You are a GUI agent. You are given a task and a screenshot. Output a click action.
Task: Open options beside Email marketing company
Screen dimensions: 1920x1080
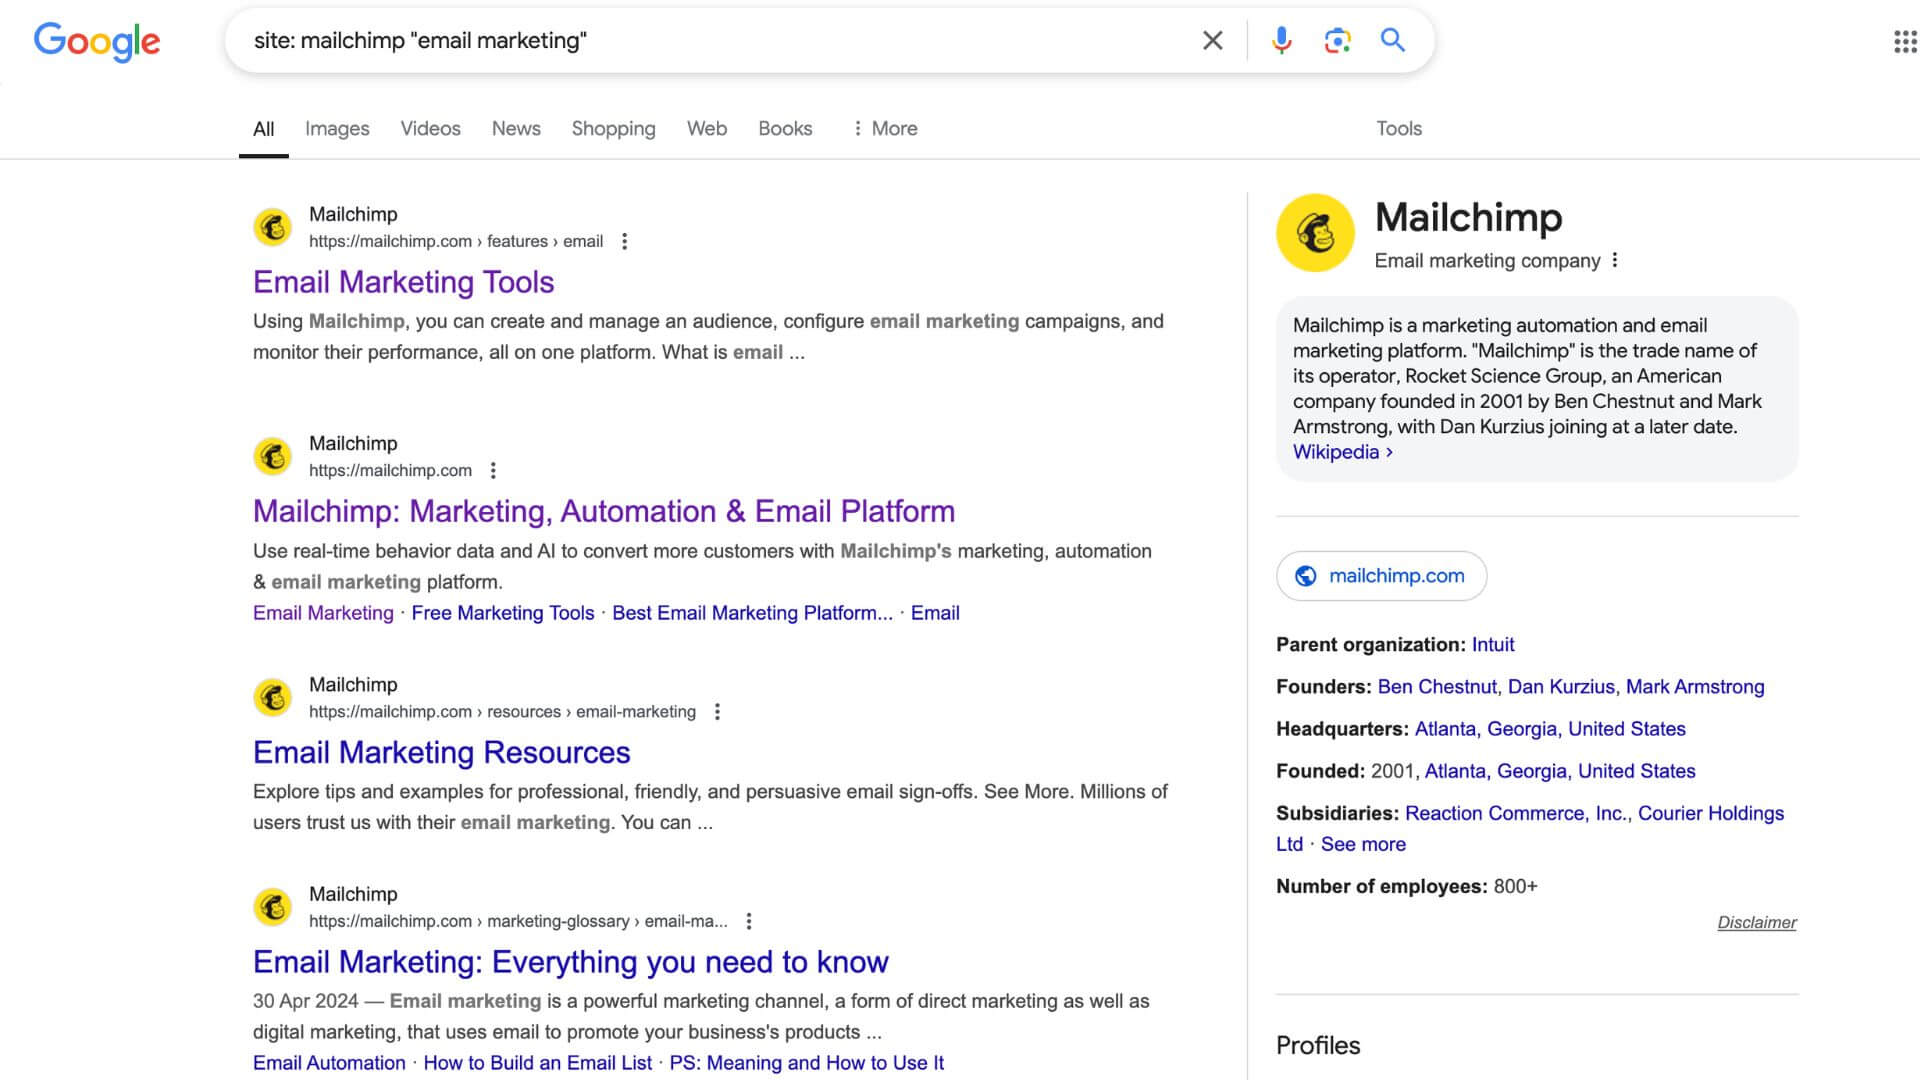(x=1614, y=260)
